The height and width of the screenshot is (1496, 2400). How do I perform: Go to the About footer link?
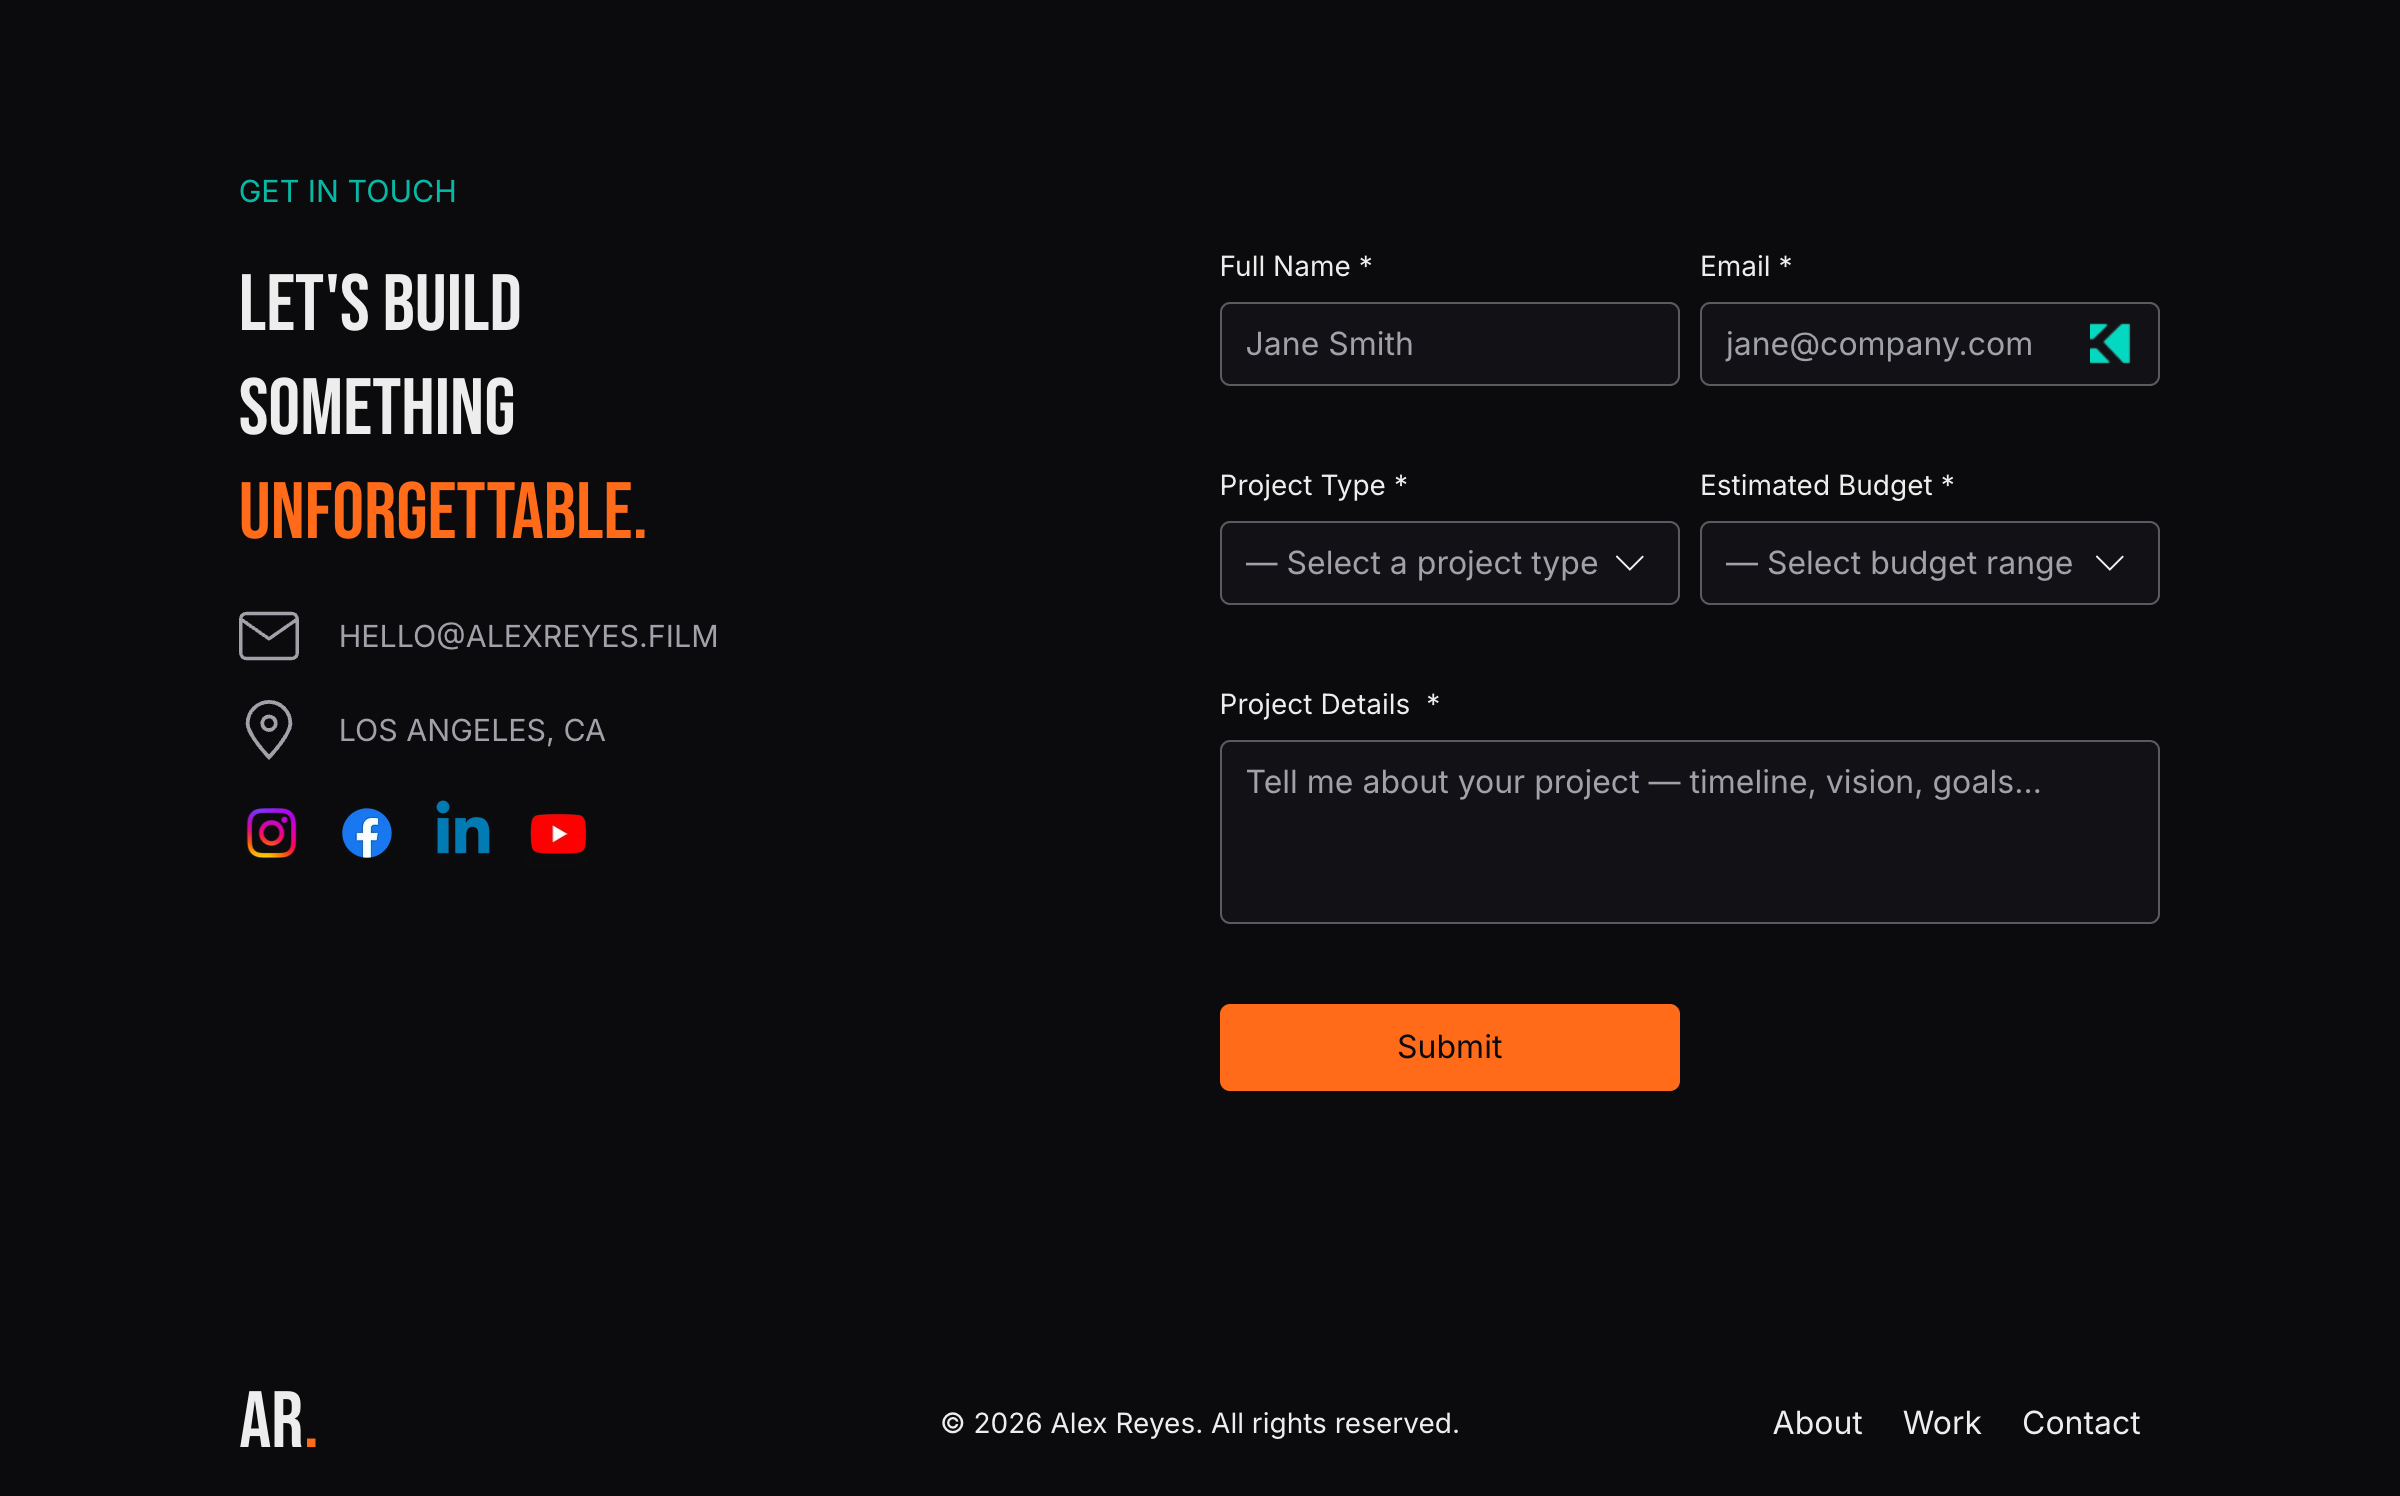pyautogui.click(x=1817, y=1423)
